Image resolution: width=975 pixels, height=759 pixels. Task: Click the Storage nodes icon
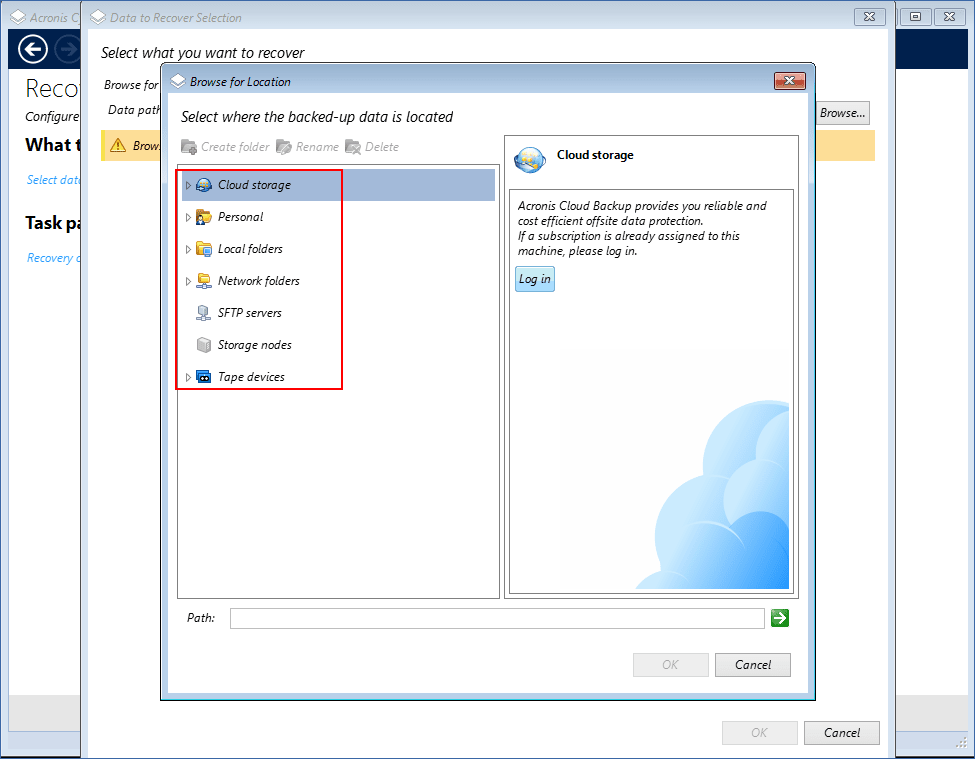[x=204, y=345]
